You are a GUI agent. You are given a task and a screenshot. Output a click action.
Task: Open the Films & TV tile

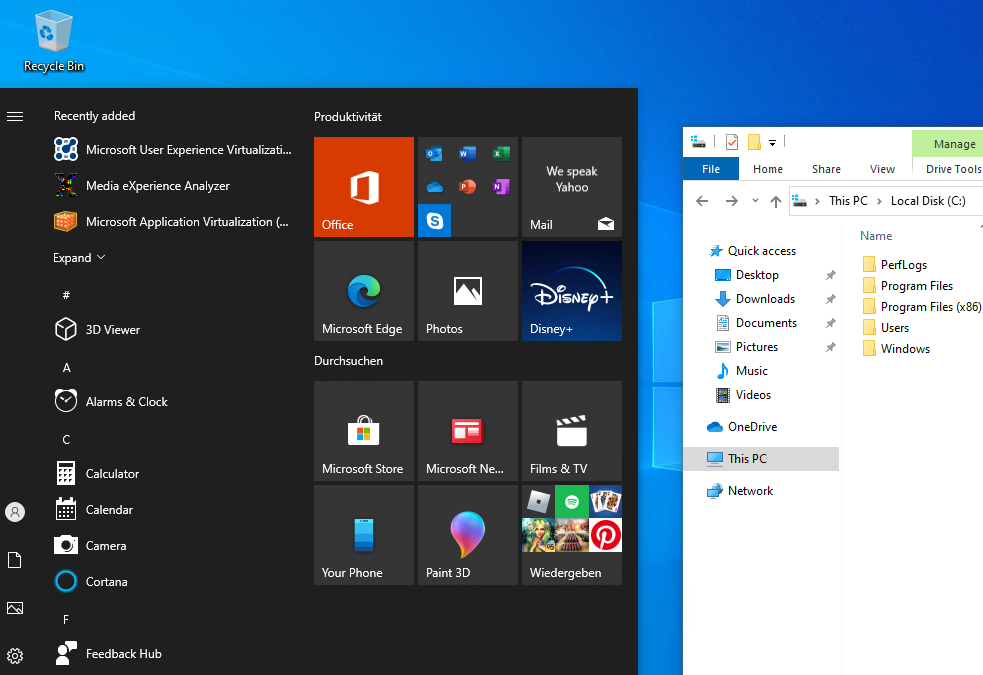tap(572, 431)
